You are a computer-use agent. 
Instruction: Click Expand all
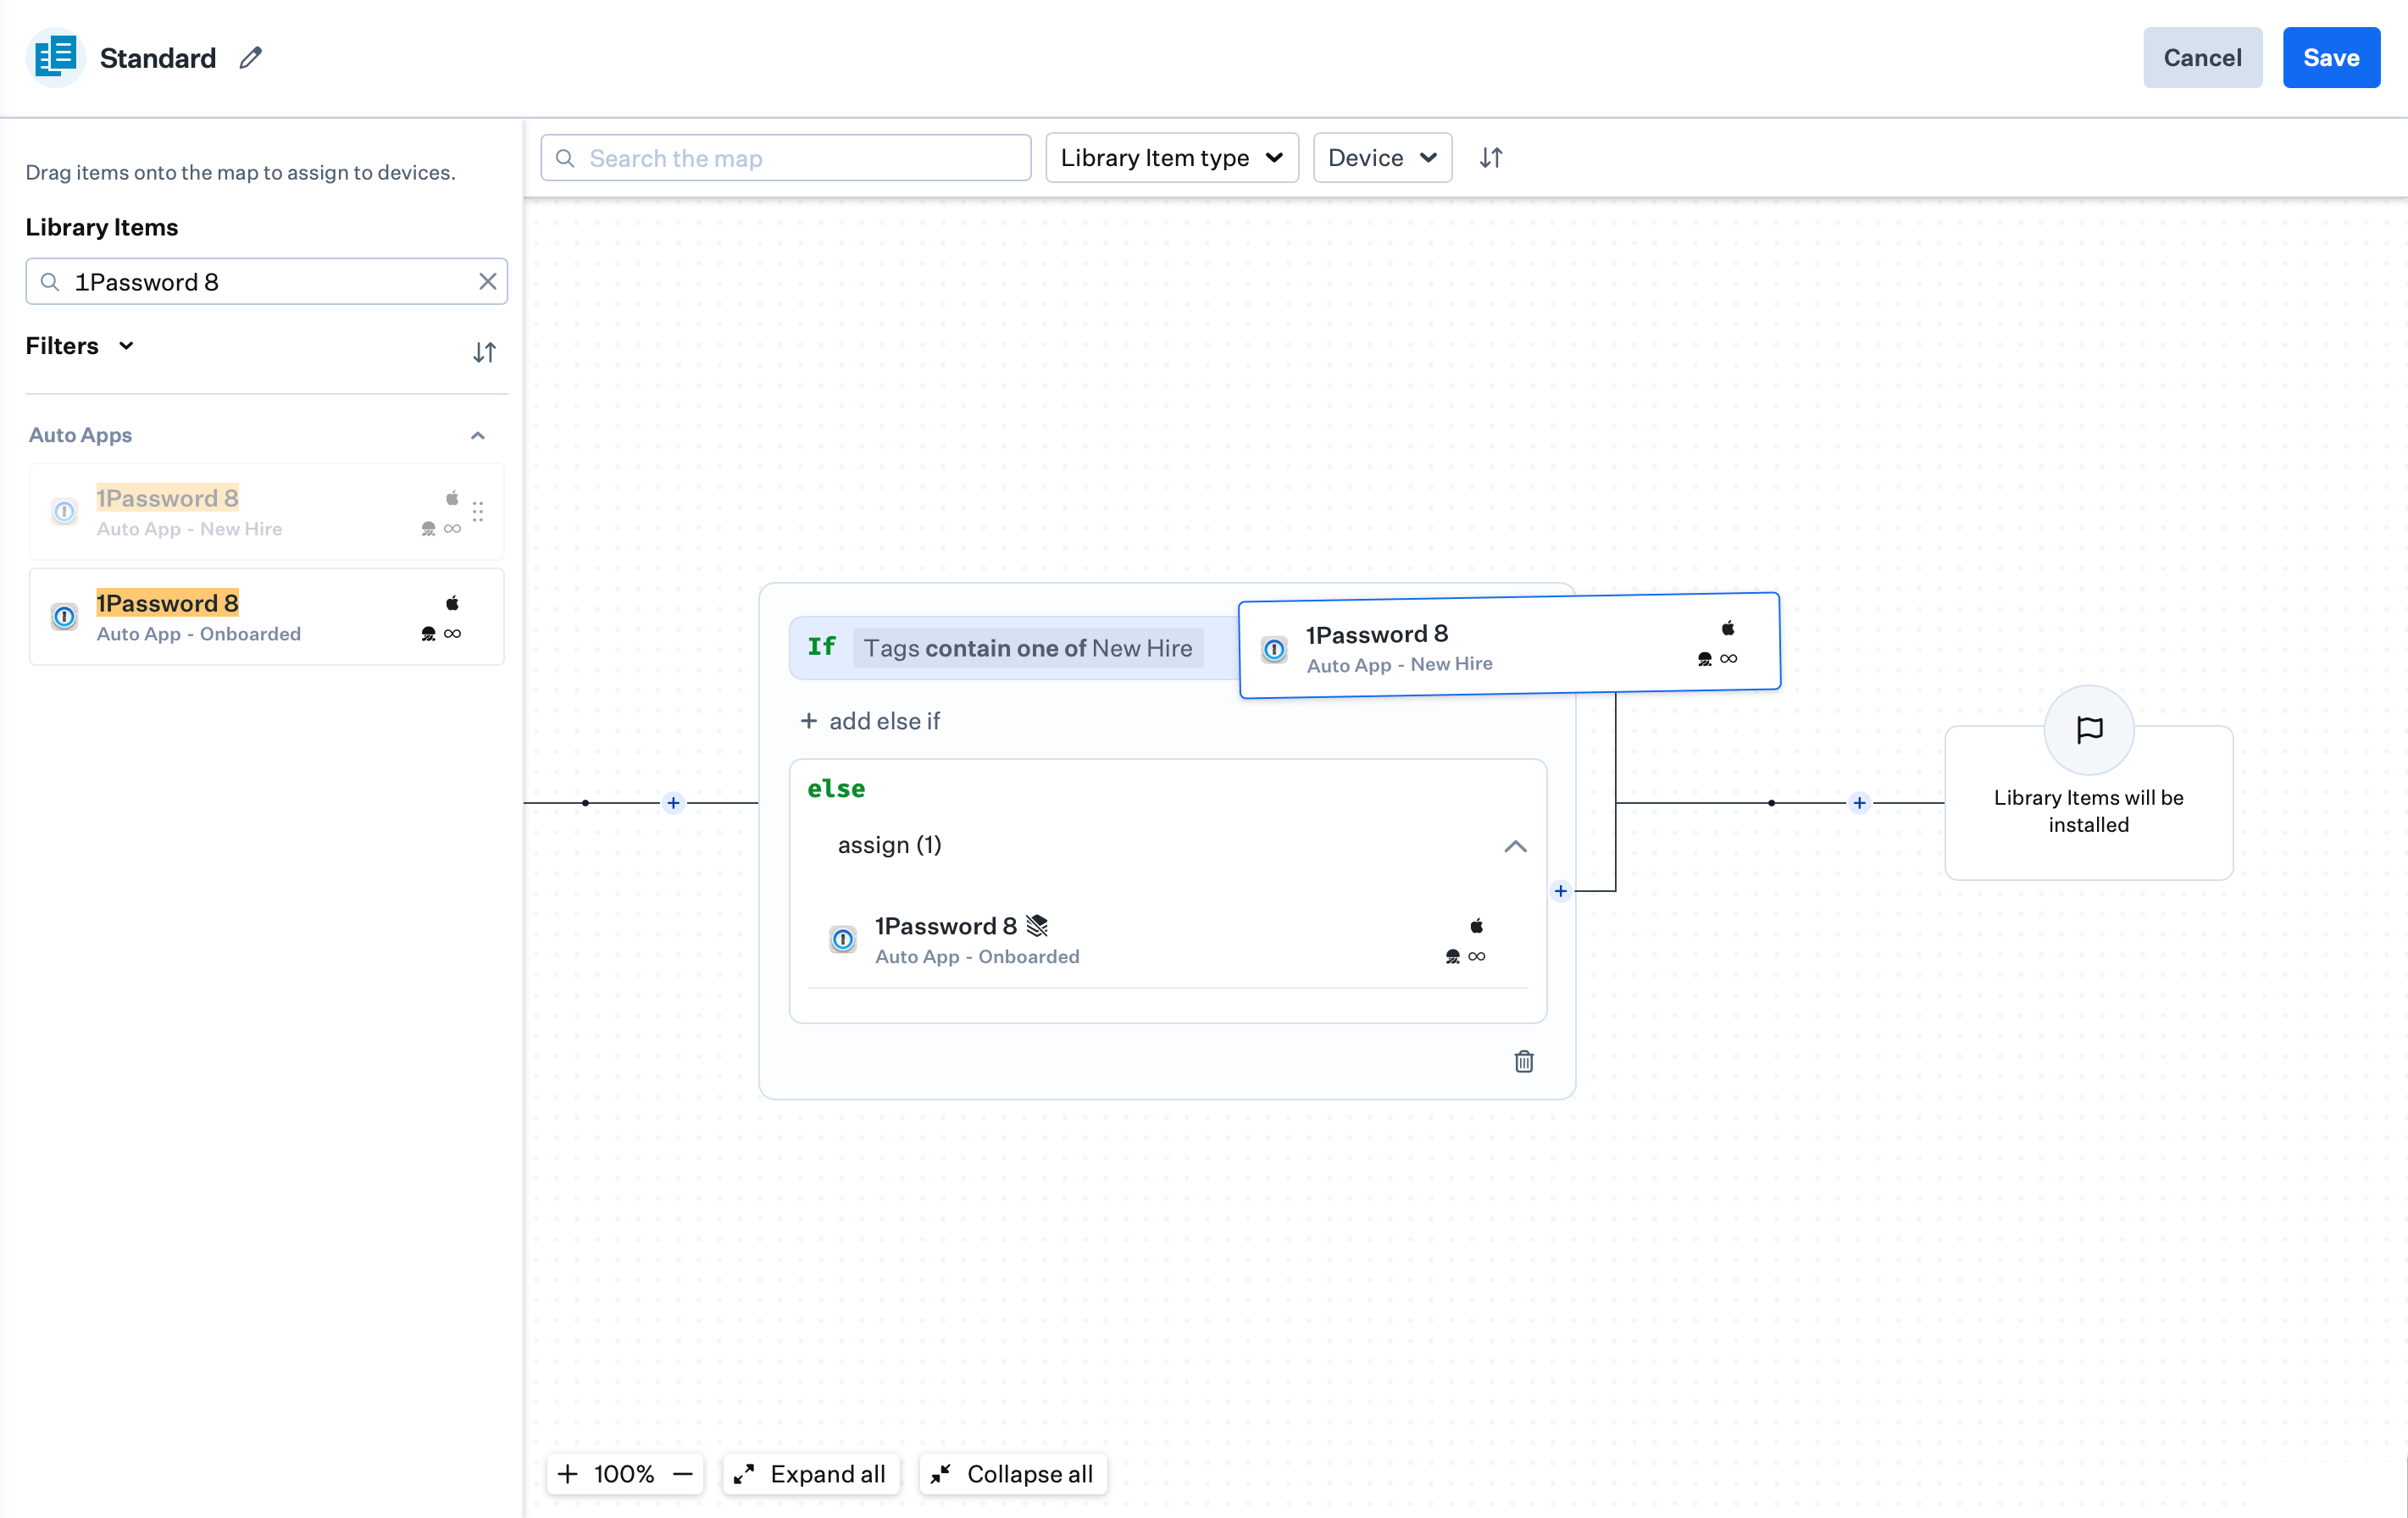[x=810, y=1473]
